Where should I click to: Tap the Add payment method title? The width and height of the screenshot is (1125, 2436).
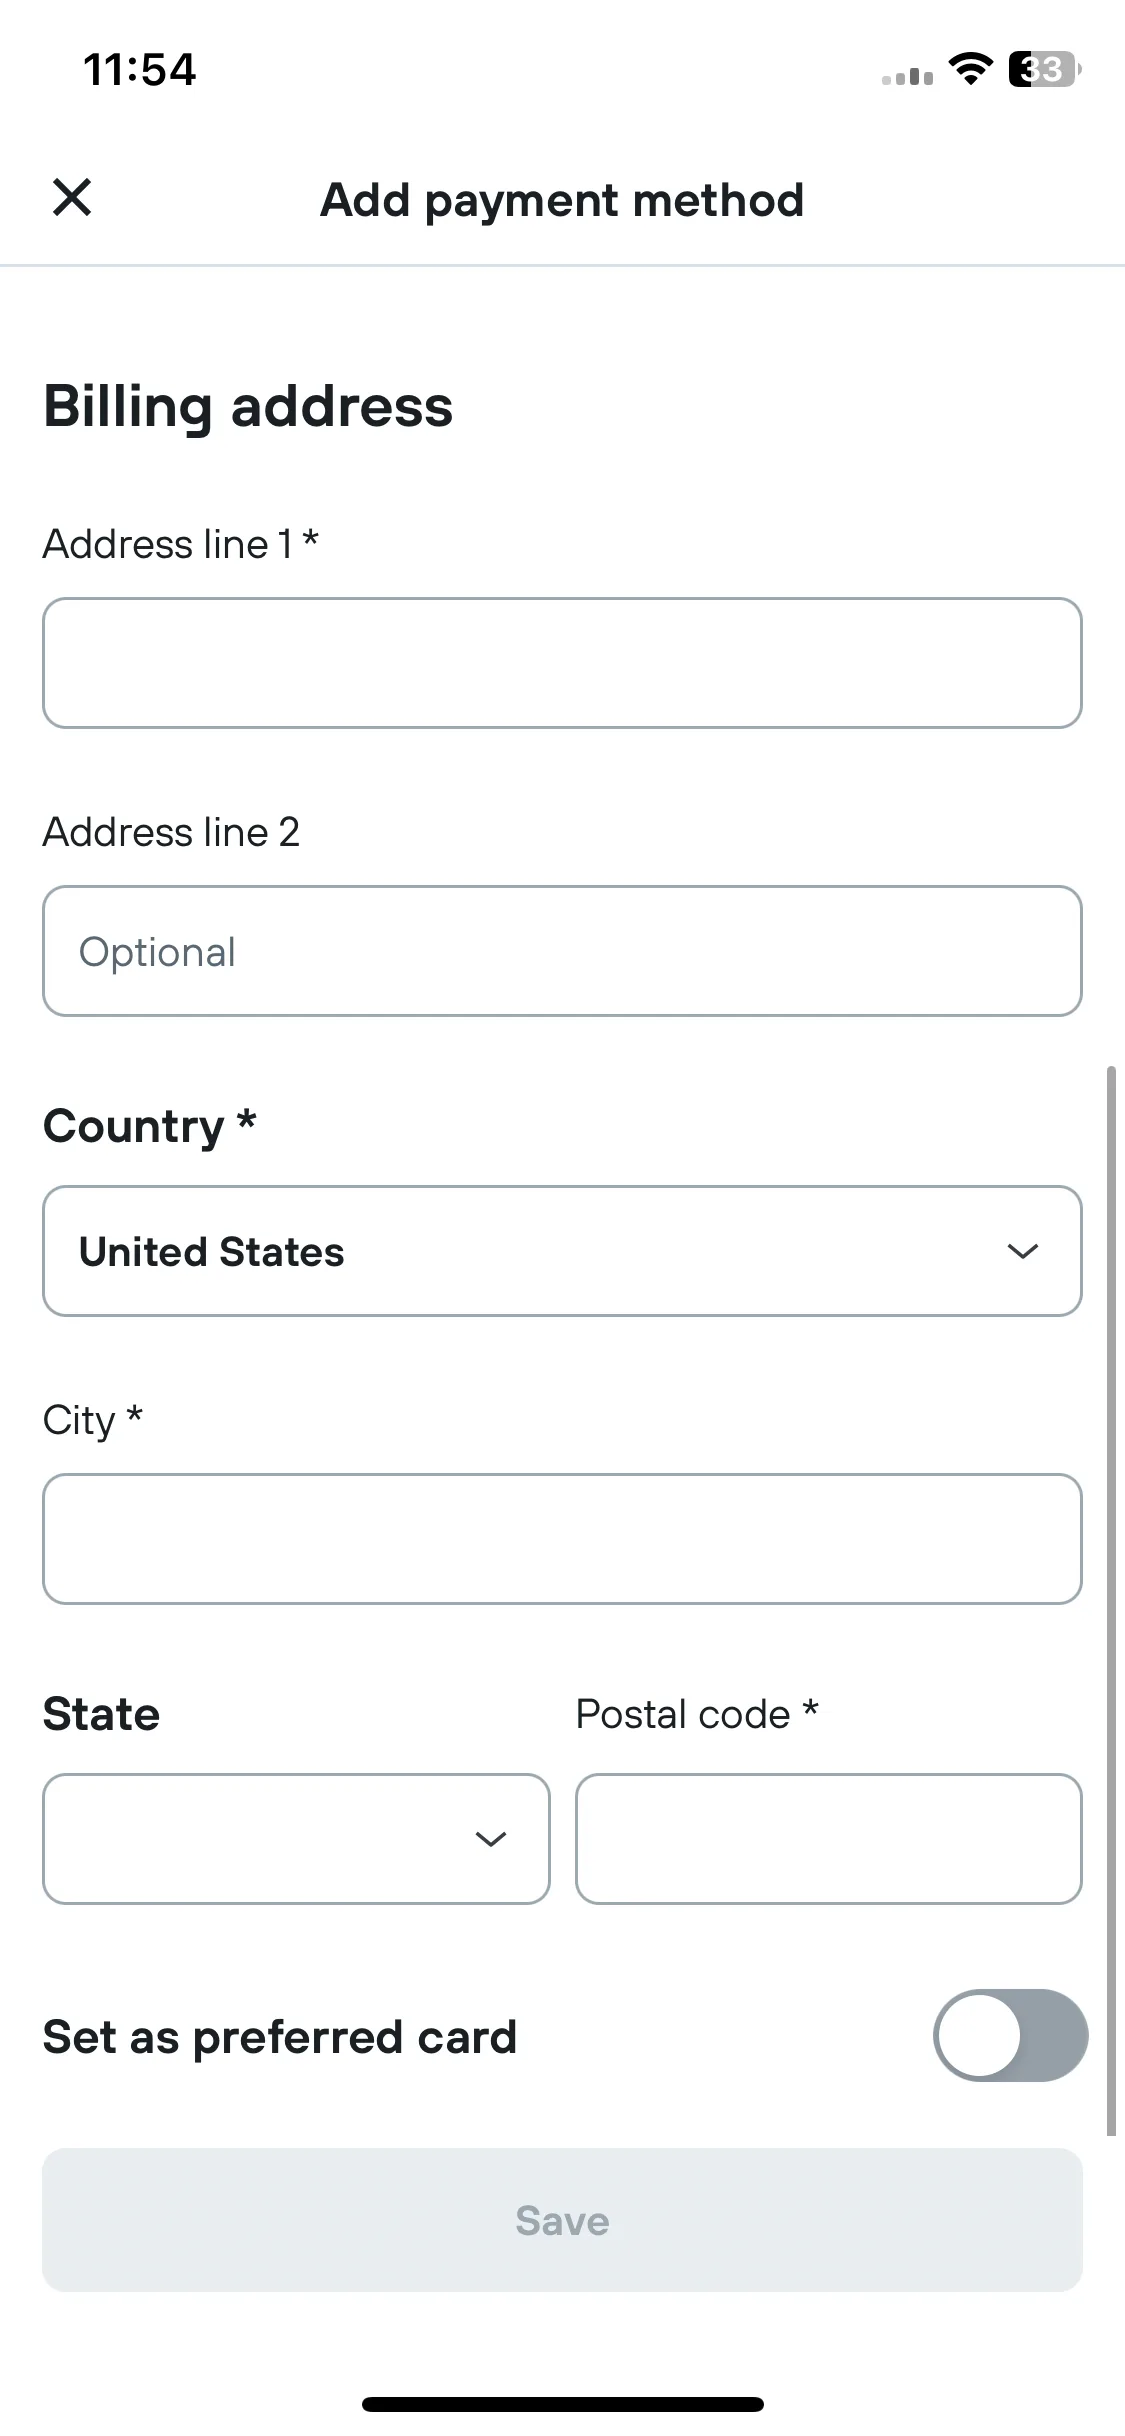coord(562,200)
